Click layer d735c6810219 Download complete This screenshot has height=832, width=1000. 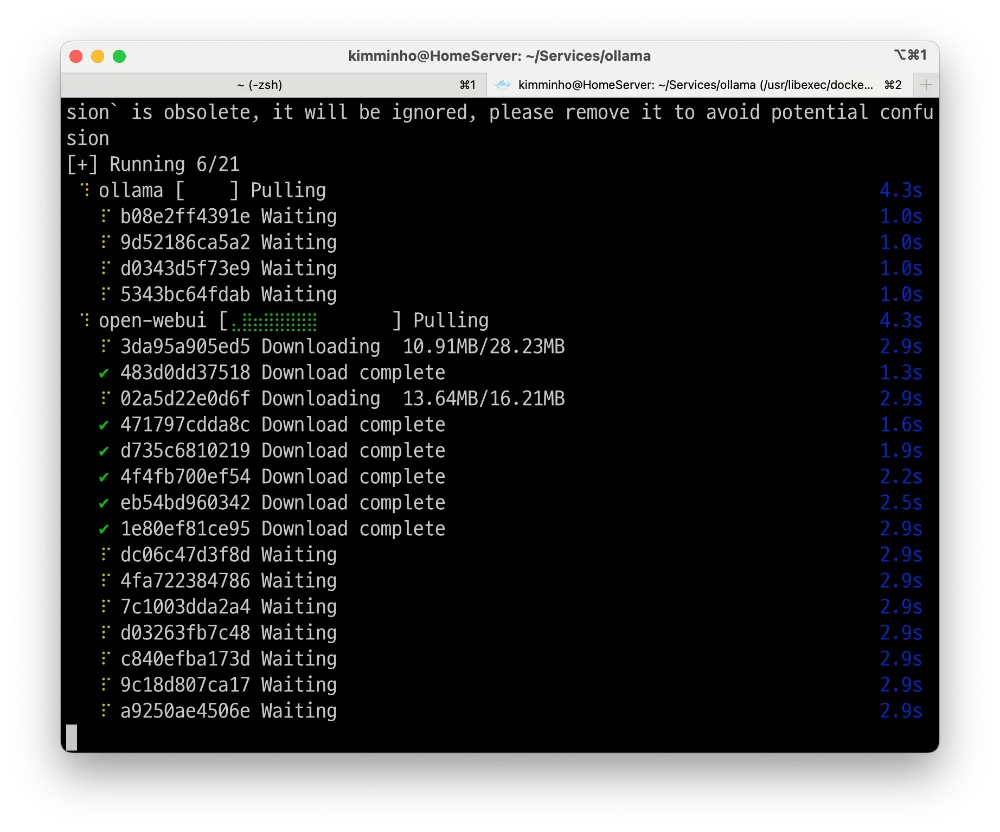[283, 451]
